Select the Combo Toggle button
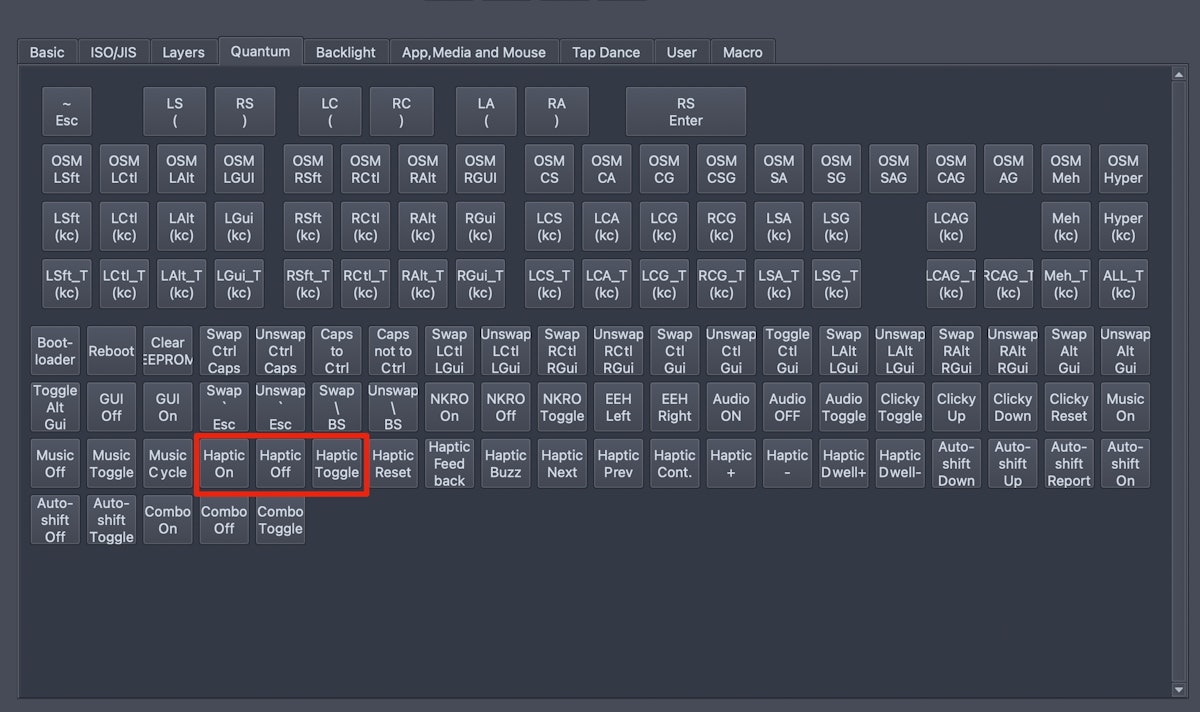The image size is (1200, 712). coord(280,520)
